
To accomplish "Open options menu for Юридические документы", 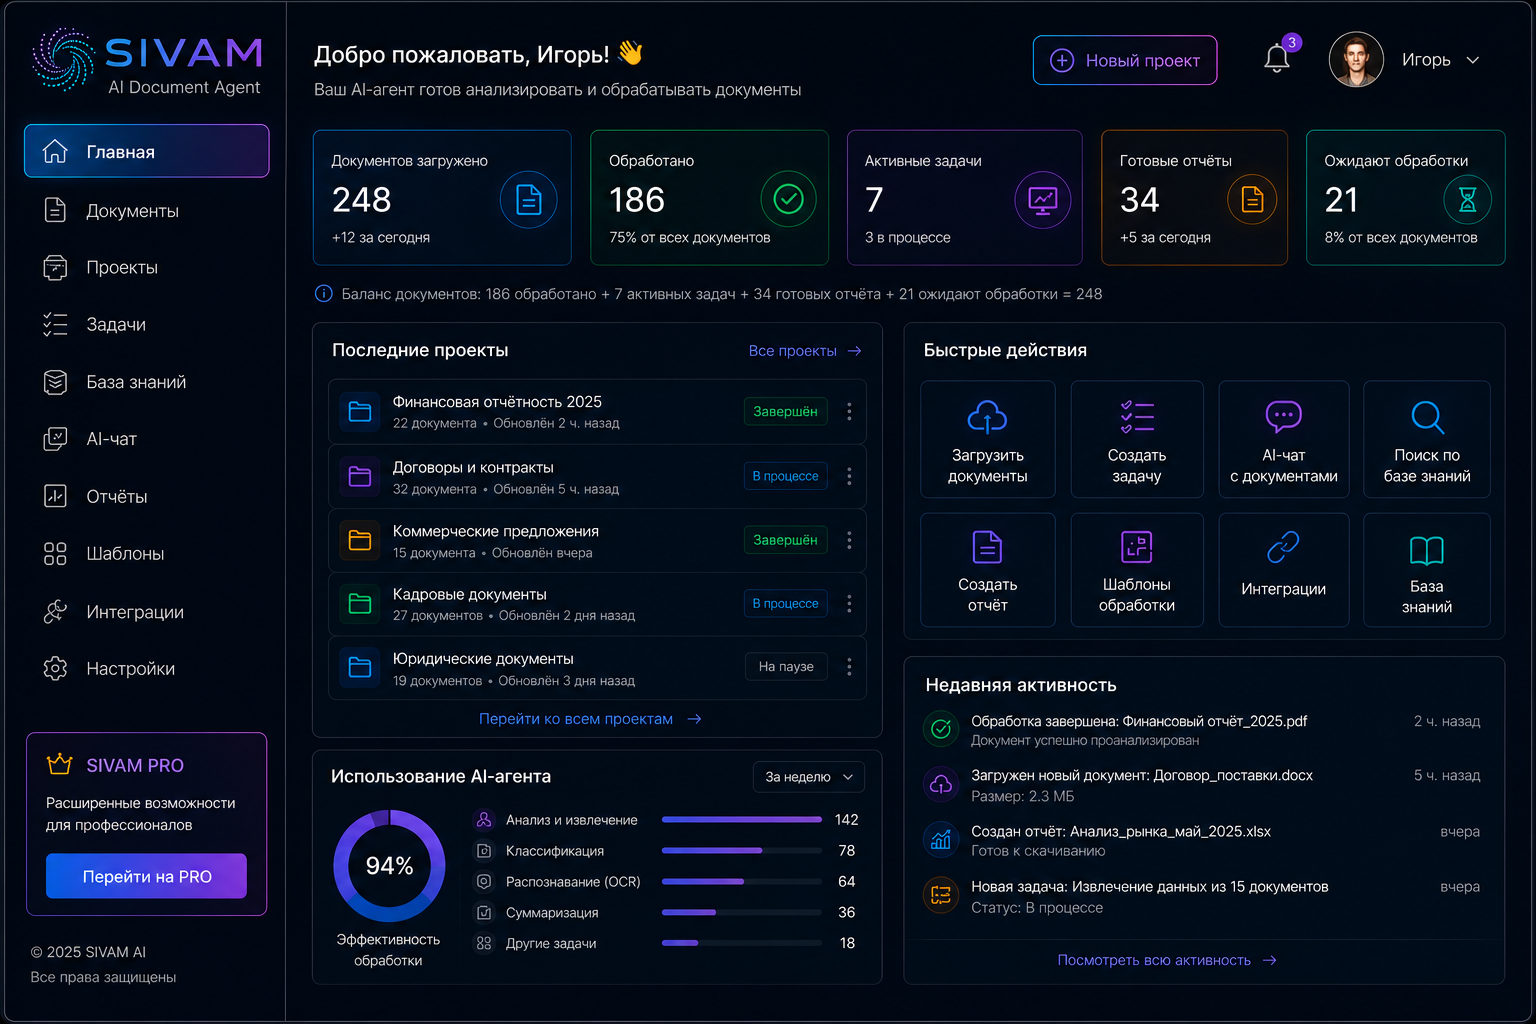I will [849, 666].
